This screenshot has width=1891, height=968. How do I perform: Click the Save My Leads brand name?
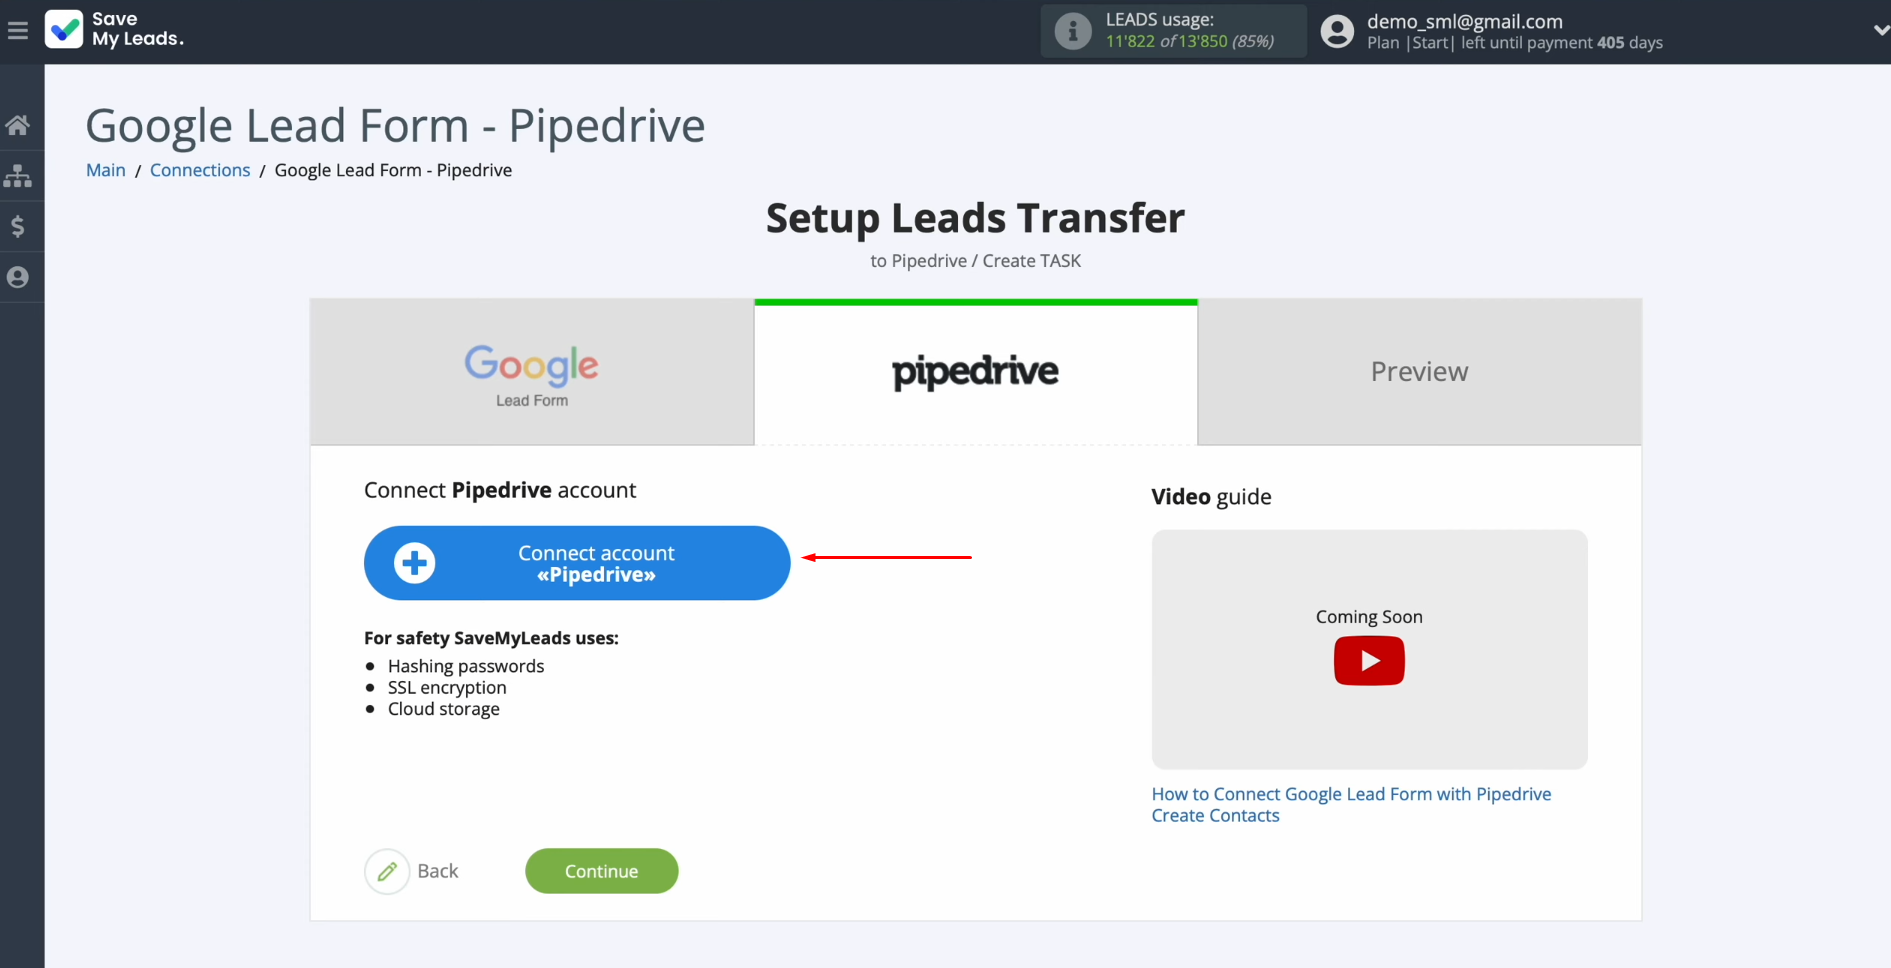click(x=138, y=29)
